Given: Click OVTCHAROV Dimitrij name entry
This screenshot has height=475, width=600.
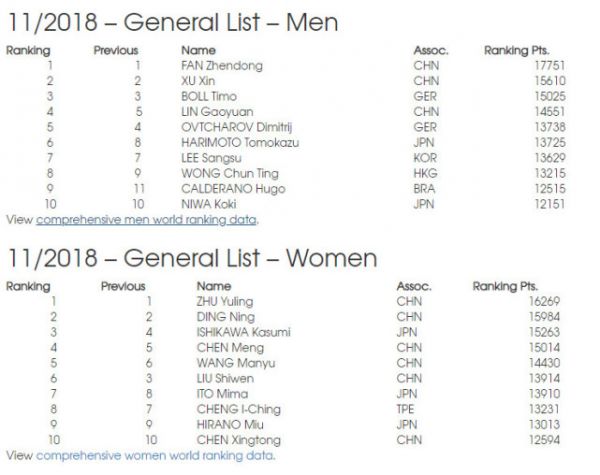Looking at the screenshot, I should click(x=236, y=127).
